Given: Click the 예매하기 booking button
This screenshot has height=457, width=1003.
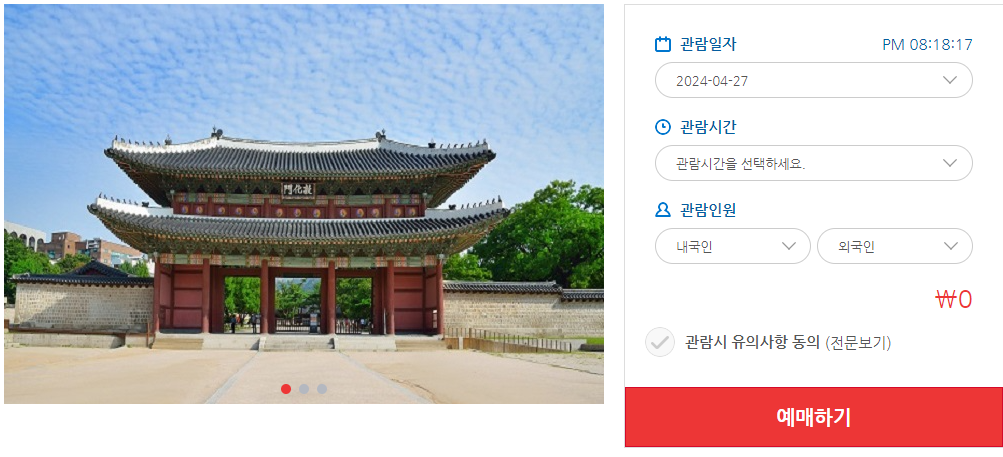Looking at the screenshot, I should [x=814, y=417].
